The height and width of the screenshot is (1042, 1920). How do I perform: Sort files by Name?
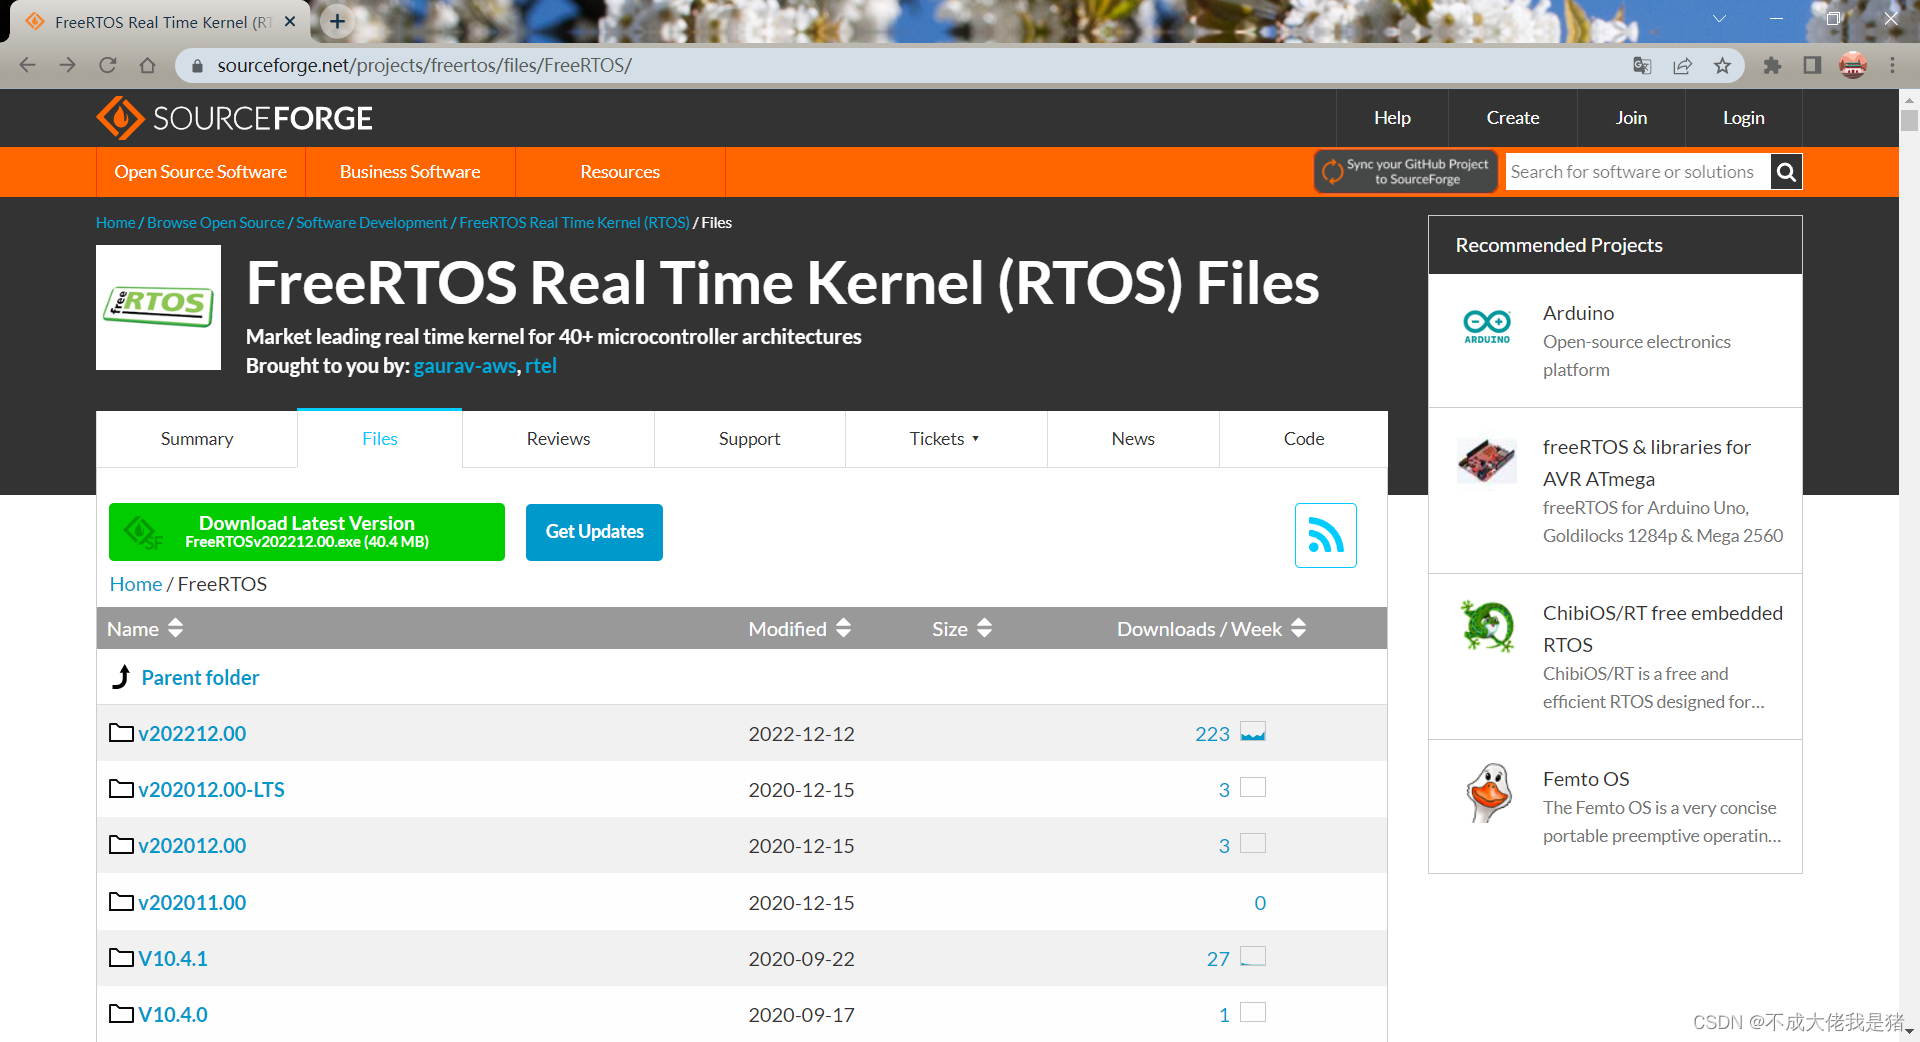pos(145,628)
